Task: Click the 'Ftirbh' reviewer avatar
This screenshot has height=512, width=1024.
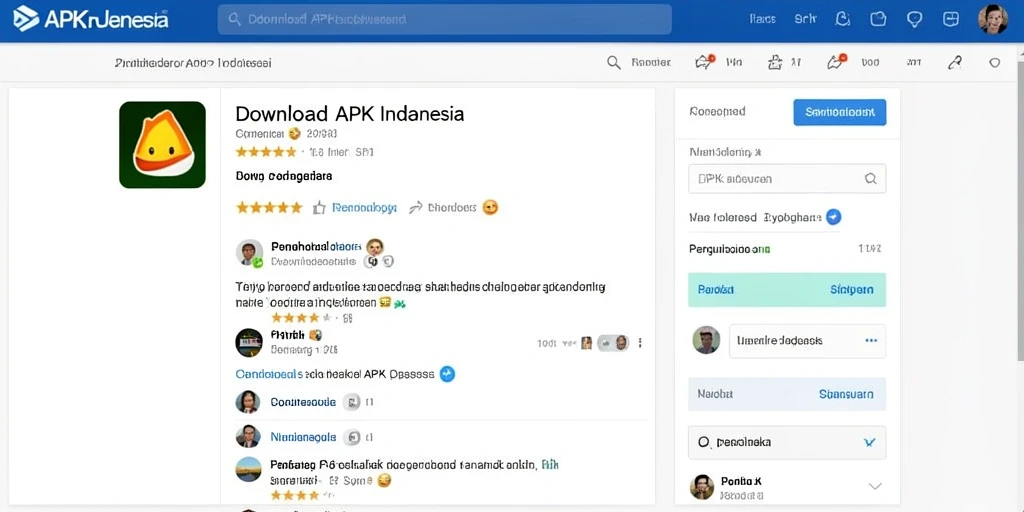Action: click(249, 343)
